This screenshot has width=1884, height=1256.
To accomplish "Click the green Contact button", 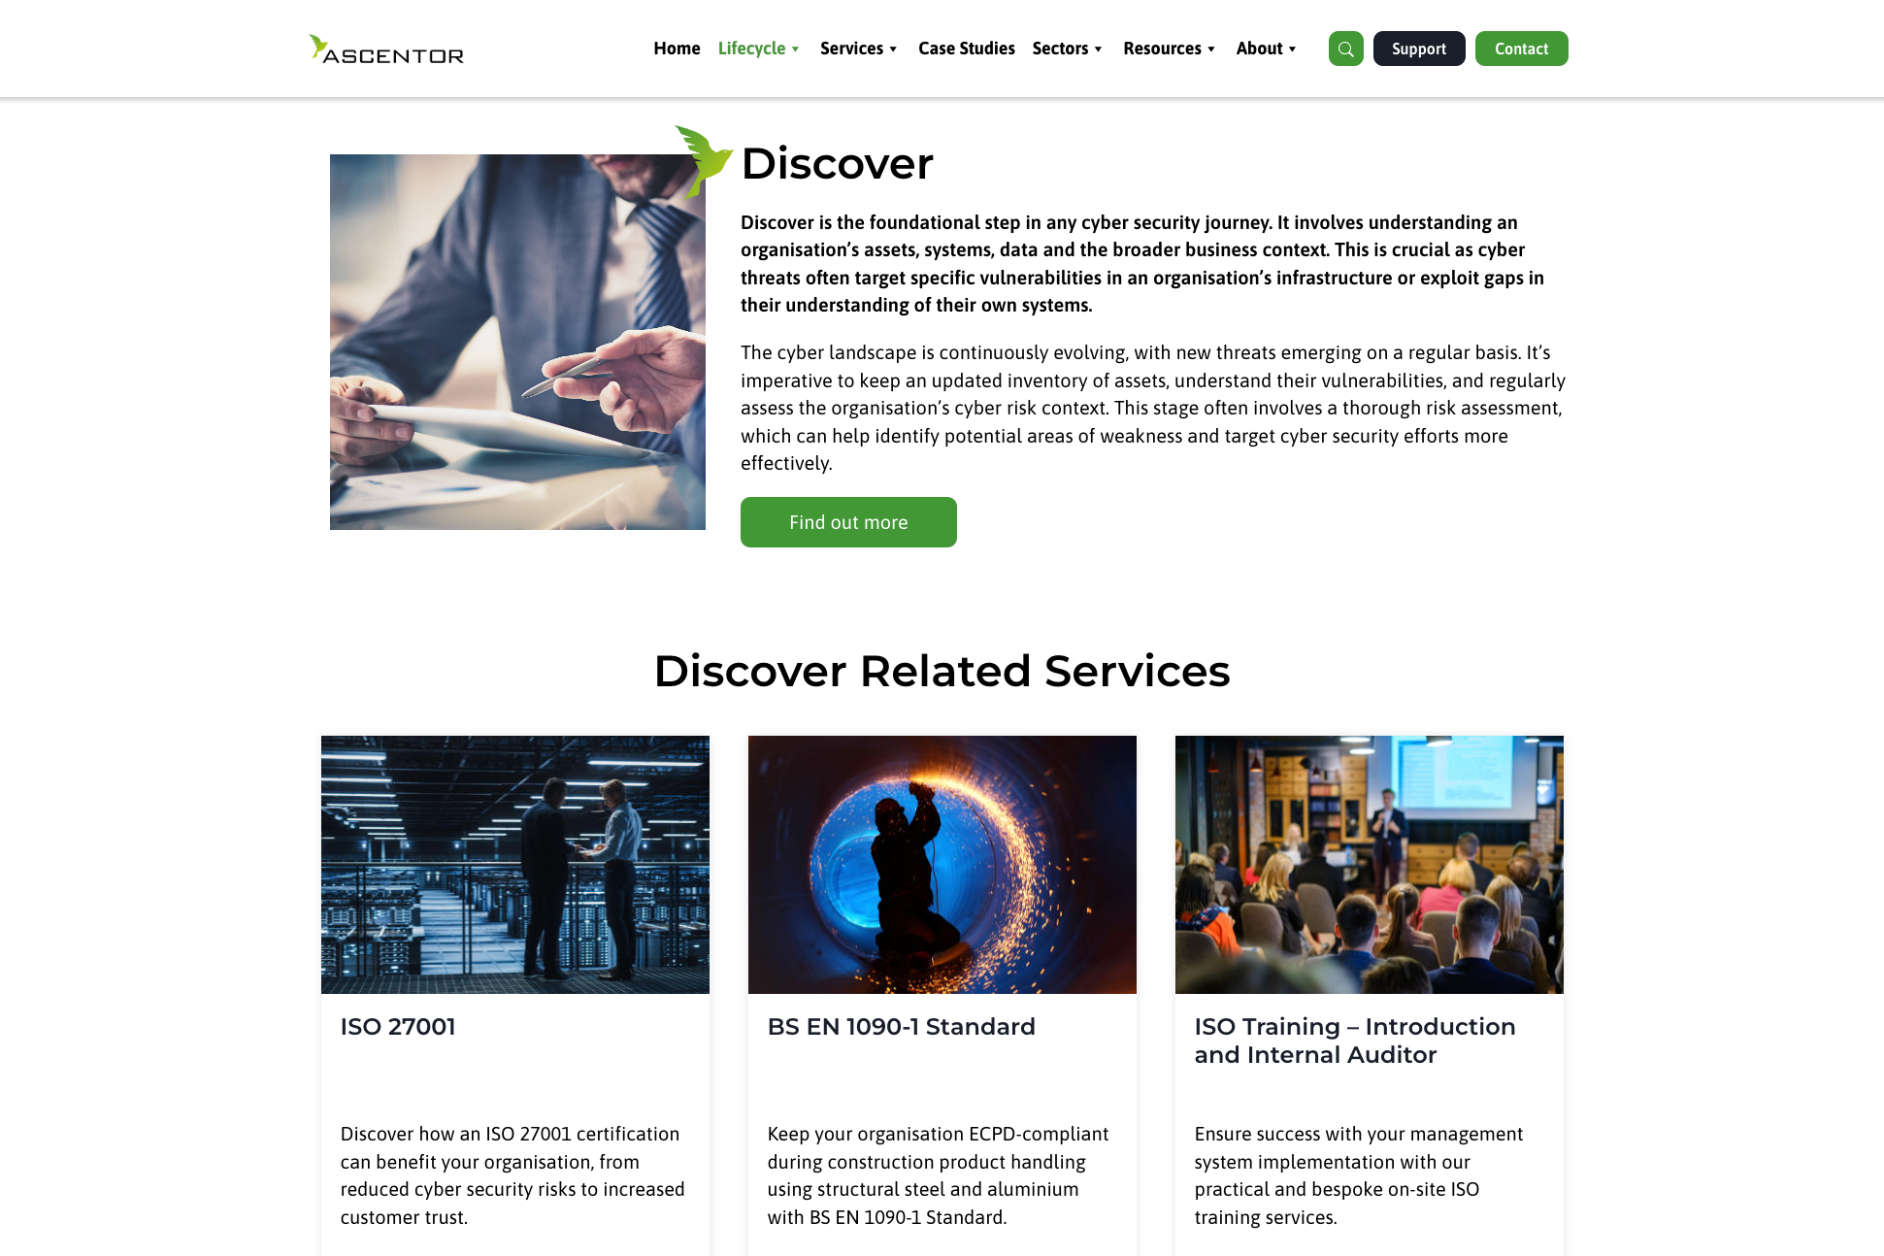I will click(x=1521, y=48).
